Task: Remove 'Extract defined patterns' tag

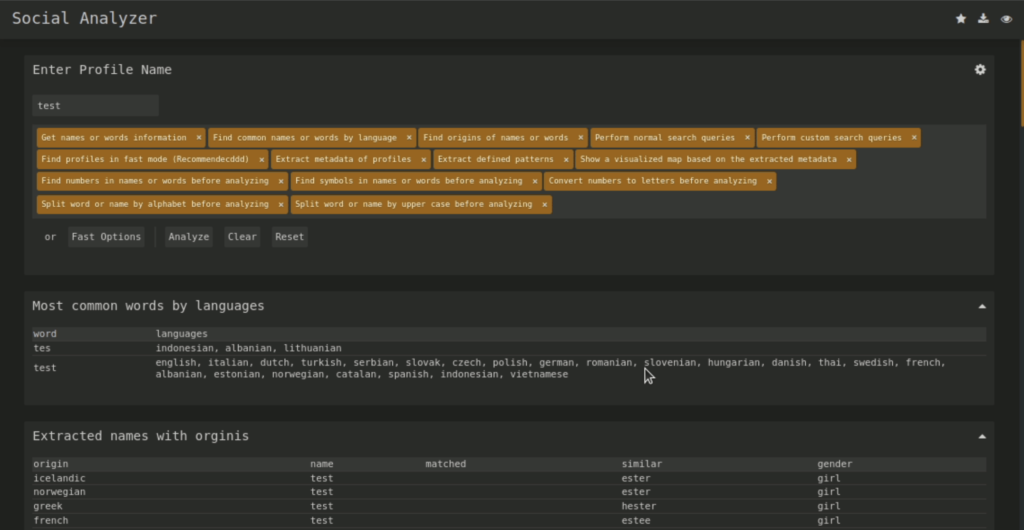Action: (x=566, y=160)
